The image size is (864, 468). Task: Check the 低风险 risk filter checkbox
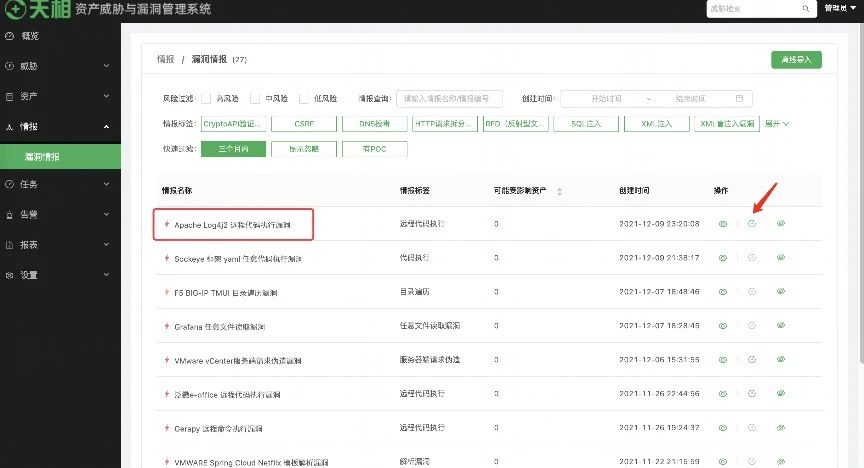click(304, 99)
